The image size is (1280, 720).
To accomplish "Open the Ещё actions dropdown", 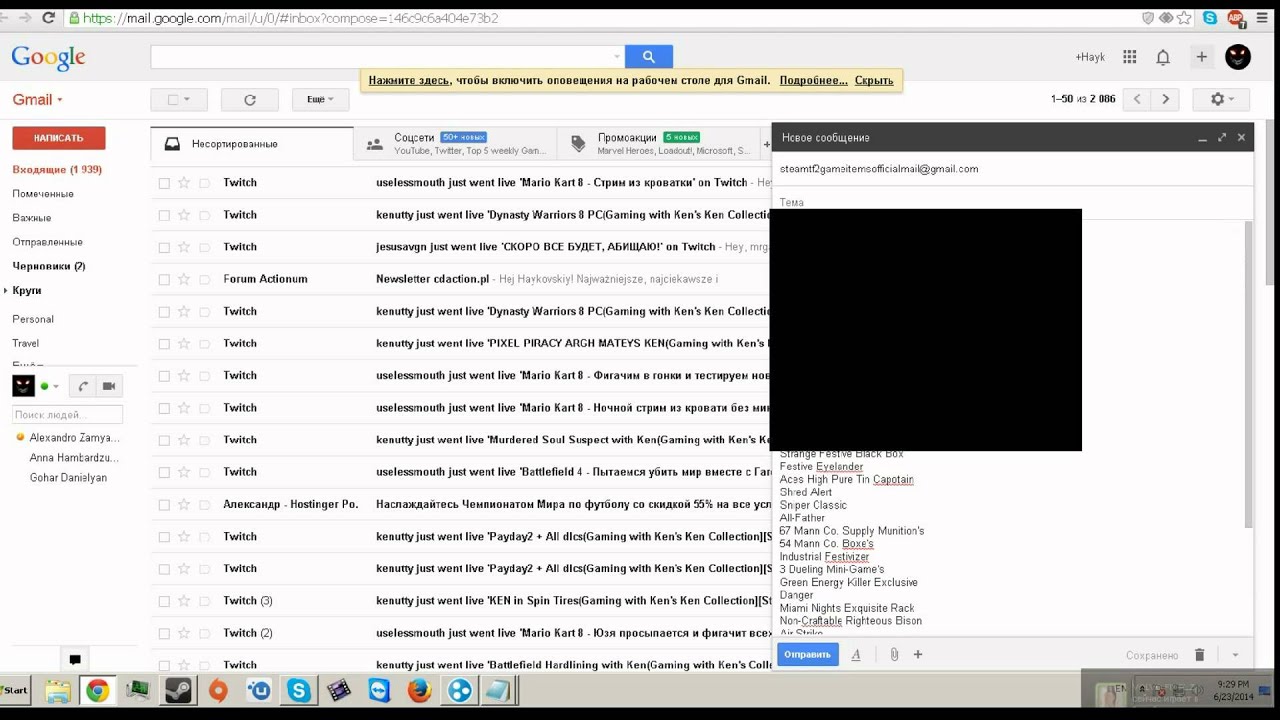I will [320, 100].
